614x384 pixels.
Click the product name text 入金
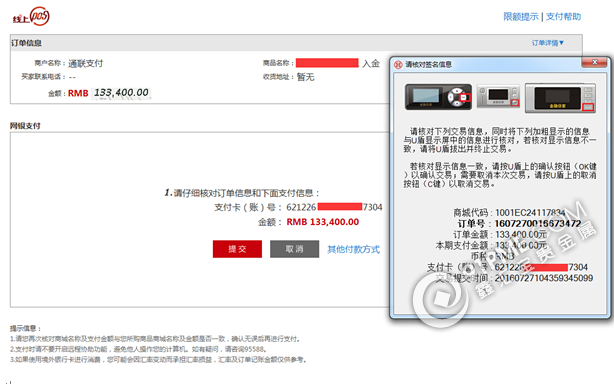tap(371, 63)
